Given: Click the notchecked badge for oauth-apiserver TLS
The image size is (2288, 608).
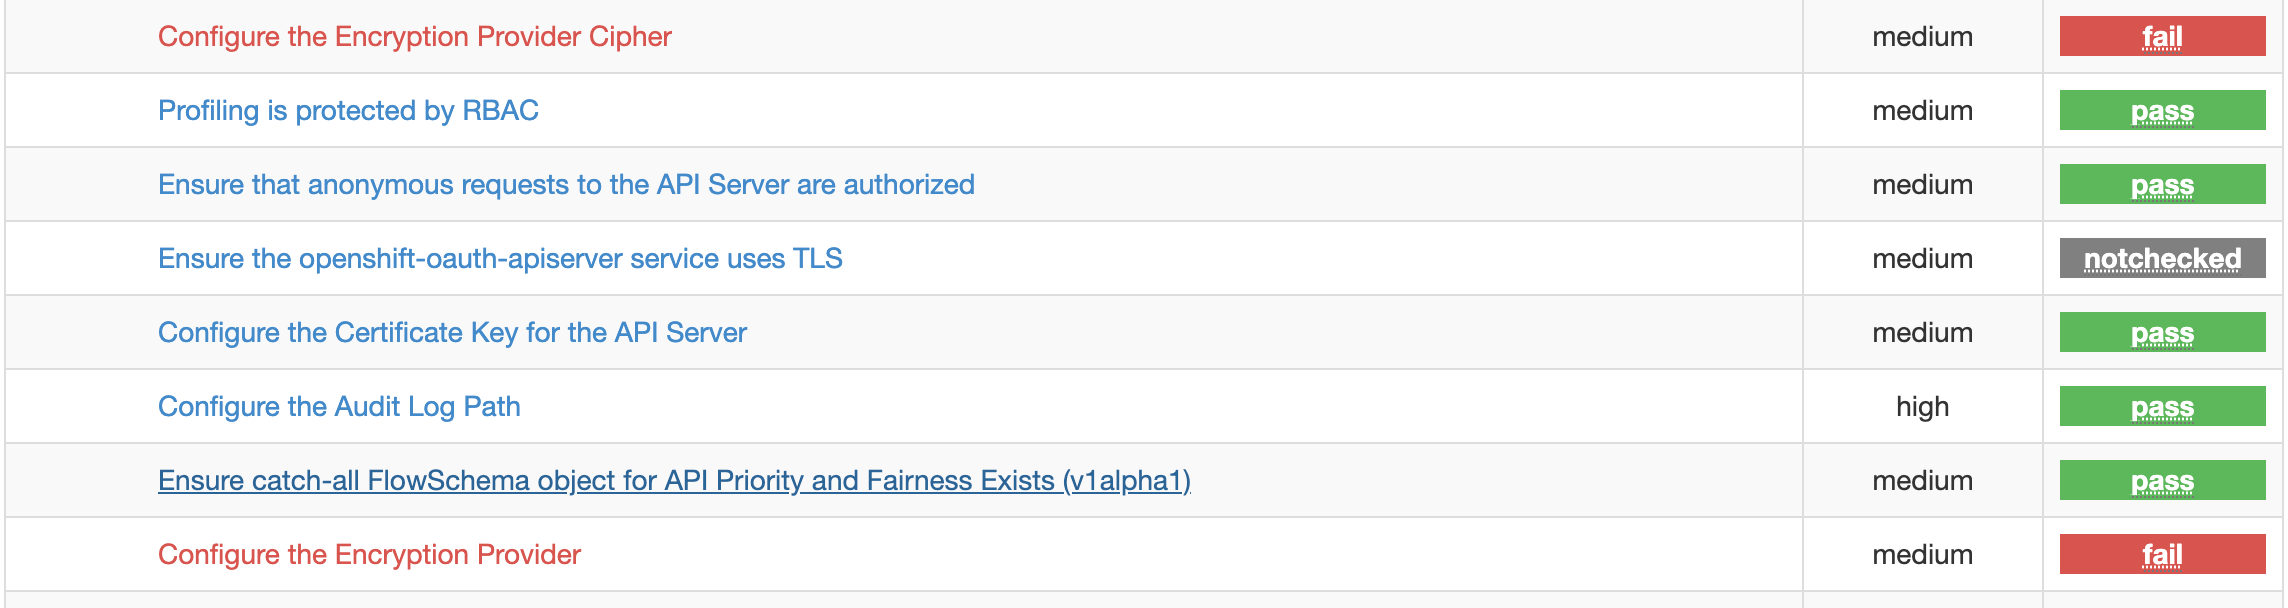Looking at the screenshot, I should [2161, 258].
